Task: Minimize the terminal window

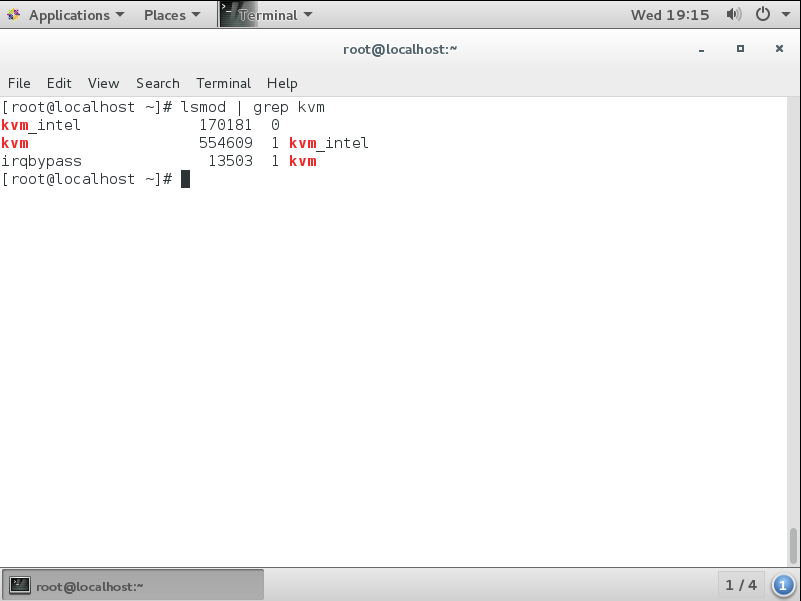Action: [702, 49]
